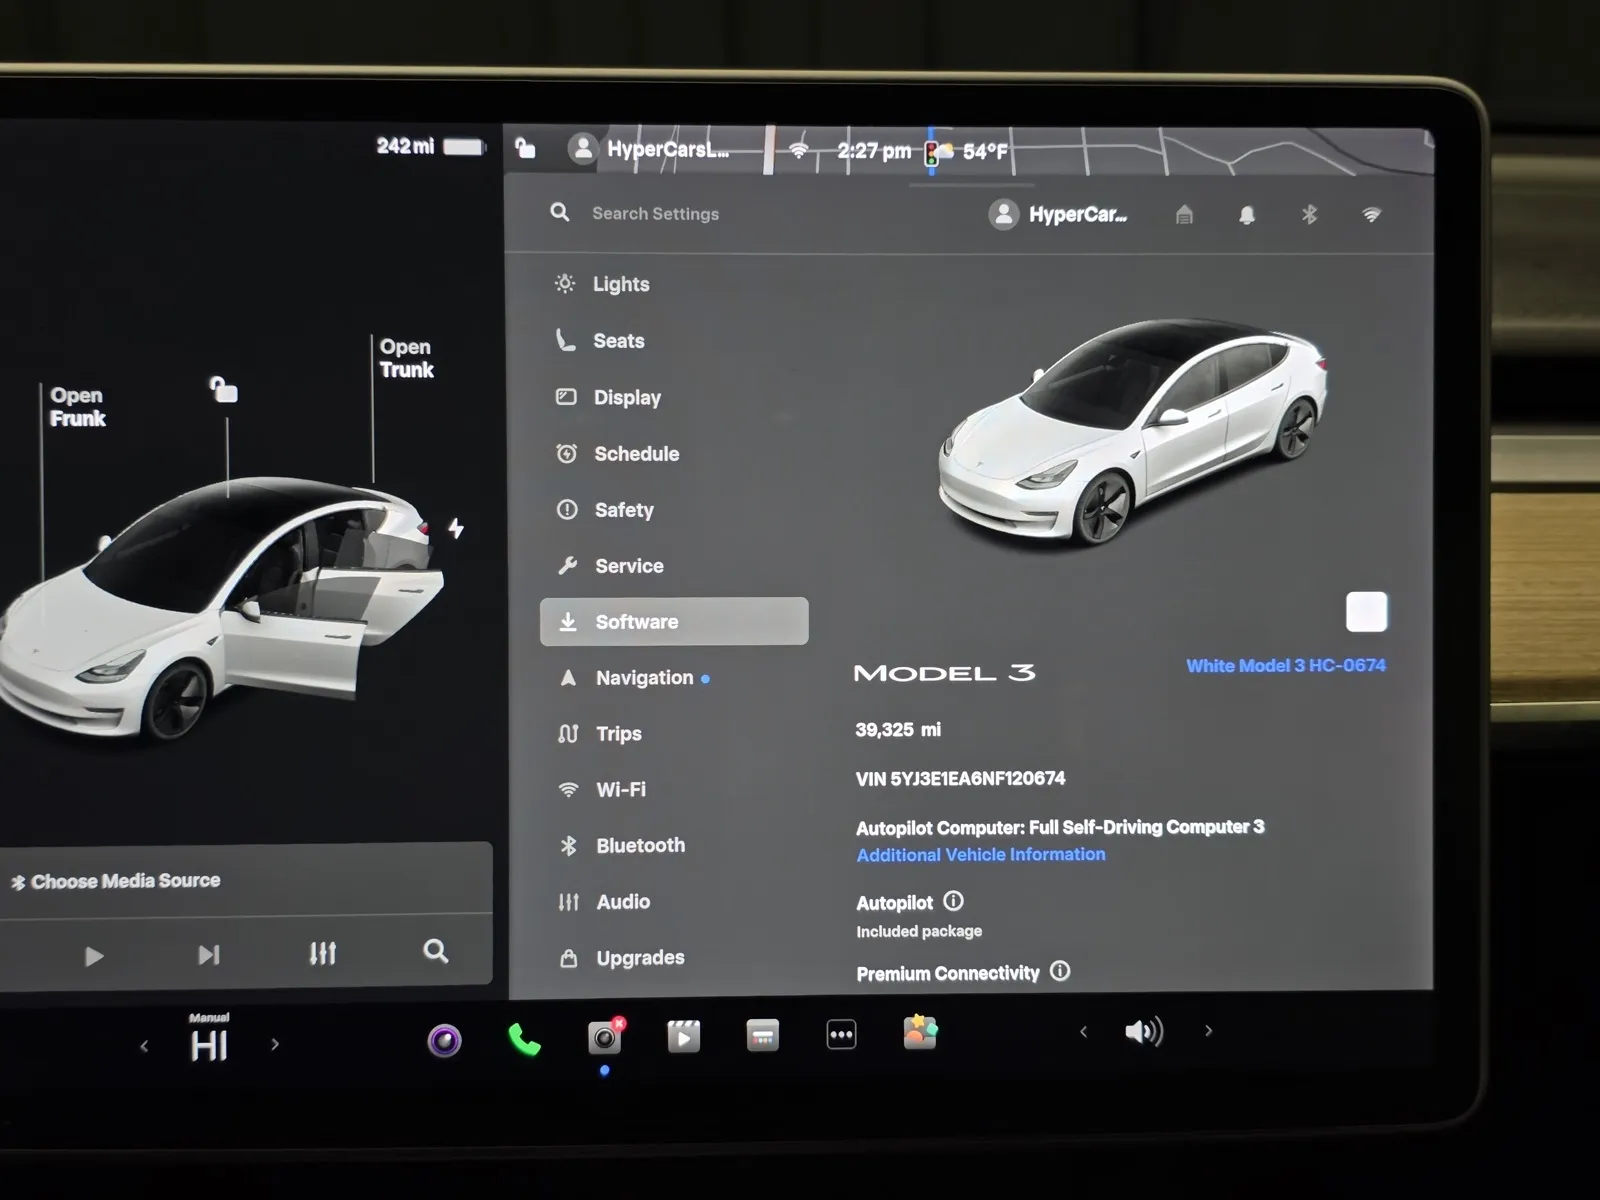Viewport: 1600px width, 1200px height.
Task: Open notifications via the bell icon
Action: pos(1246,214)
